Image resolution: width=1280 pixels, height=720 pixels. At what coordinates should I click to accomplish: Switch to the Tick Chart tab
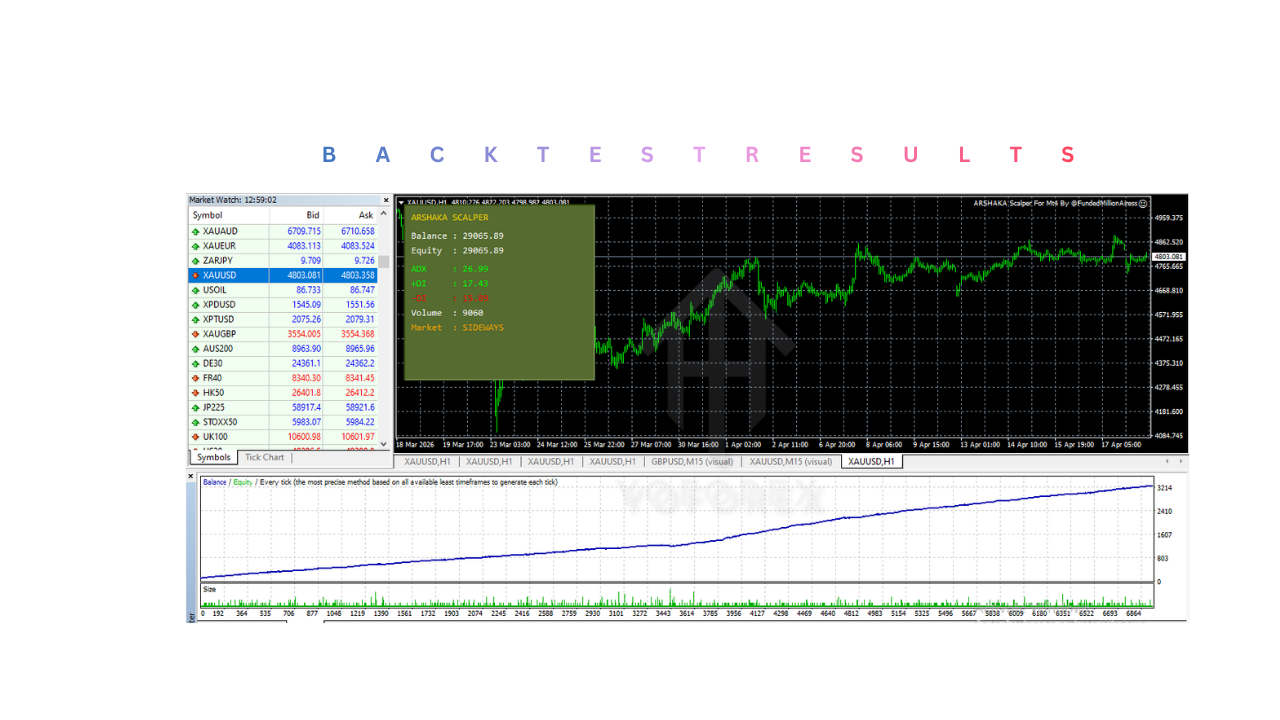263,457
